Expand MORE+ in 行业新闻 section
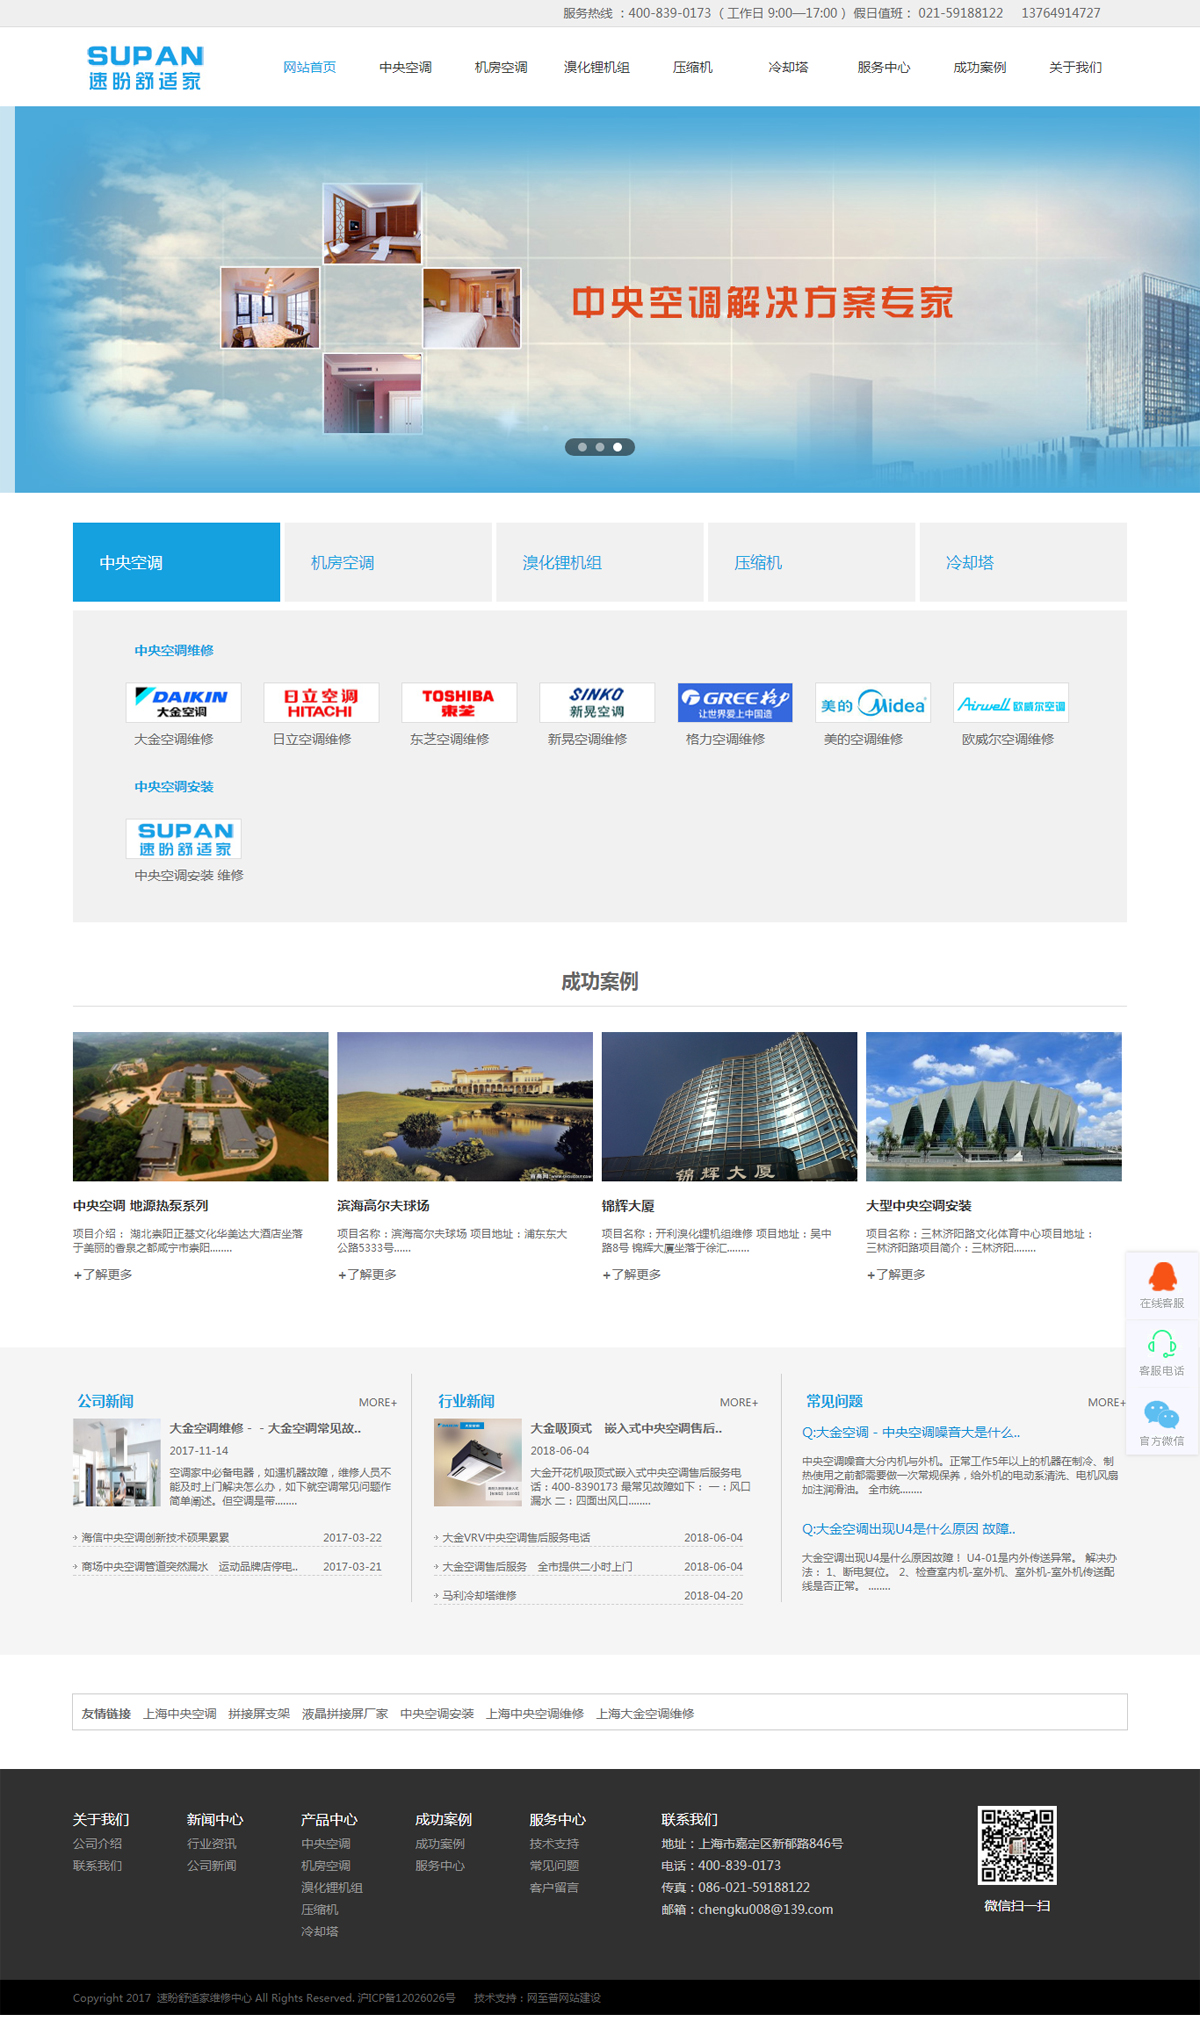 [738, 1403]
